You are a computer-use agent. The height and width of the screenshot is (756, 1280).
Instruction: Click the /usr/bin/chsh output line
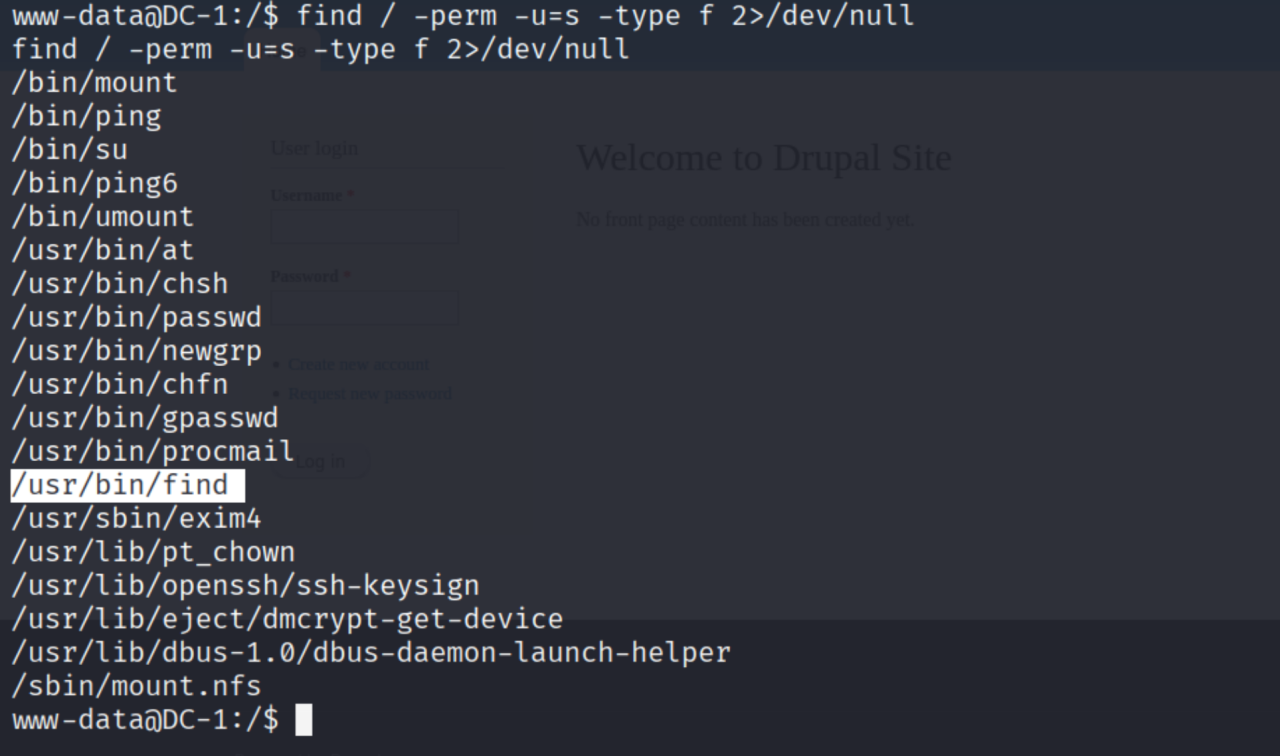tap(120, 284)
